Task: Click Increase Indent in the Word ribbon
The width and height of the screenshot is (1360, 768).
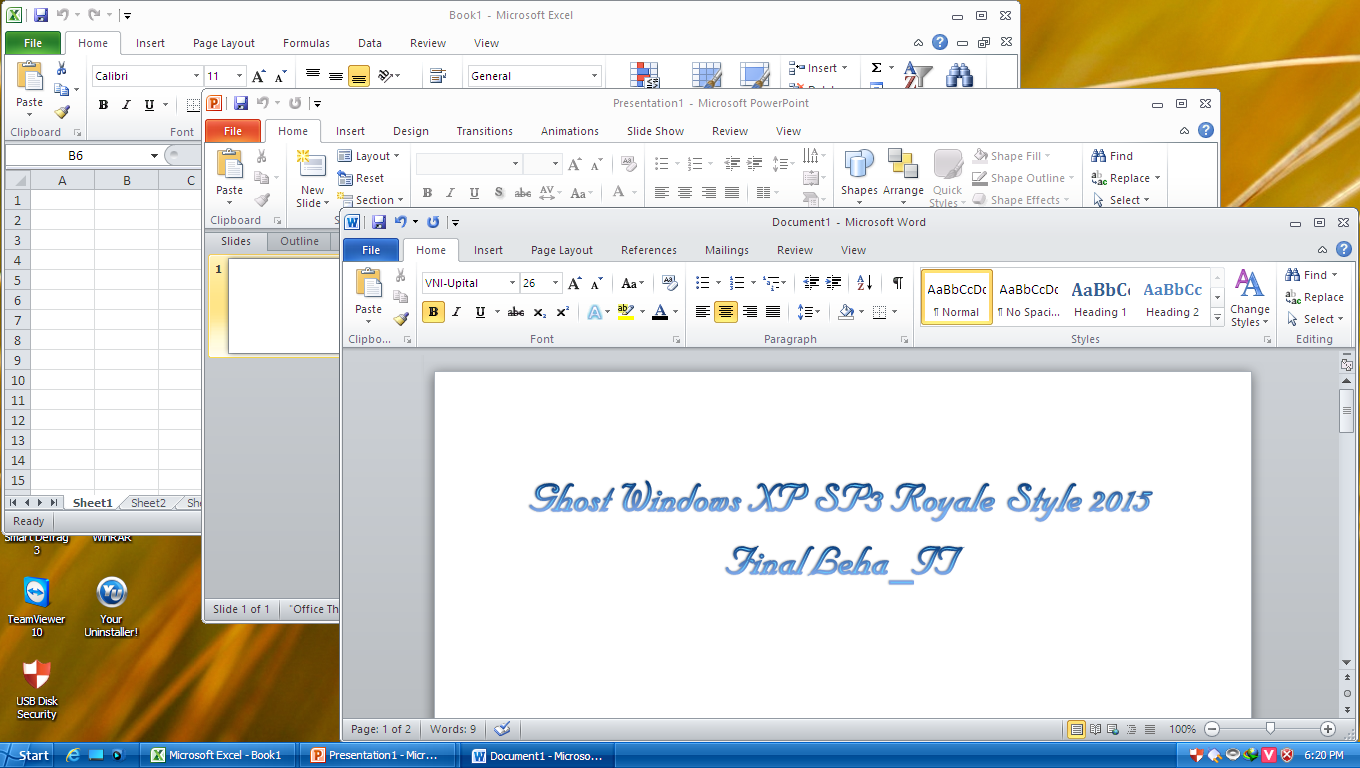Action: point(833,283)
